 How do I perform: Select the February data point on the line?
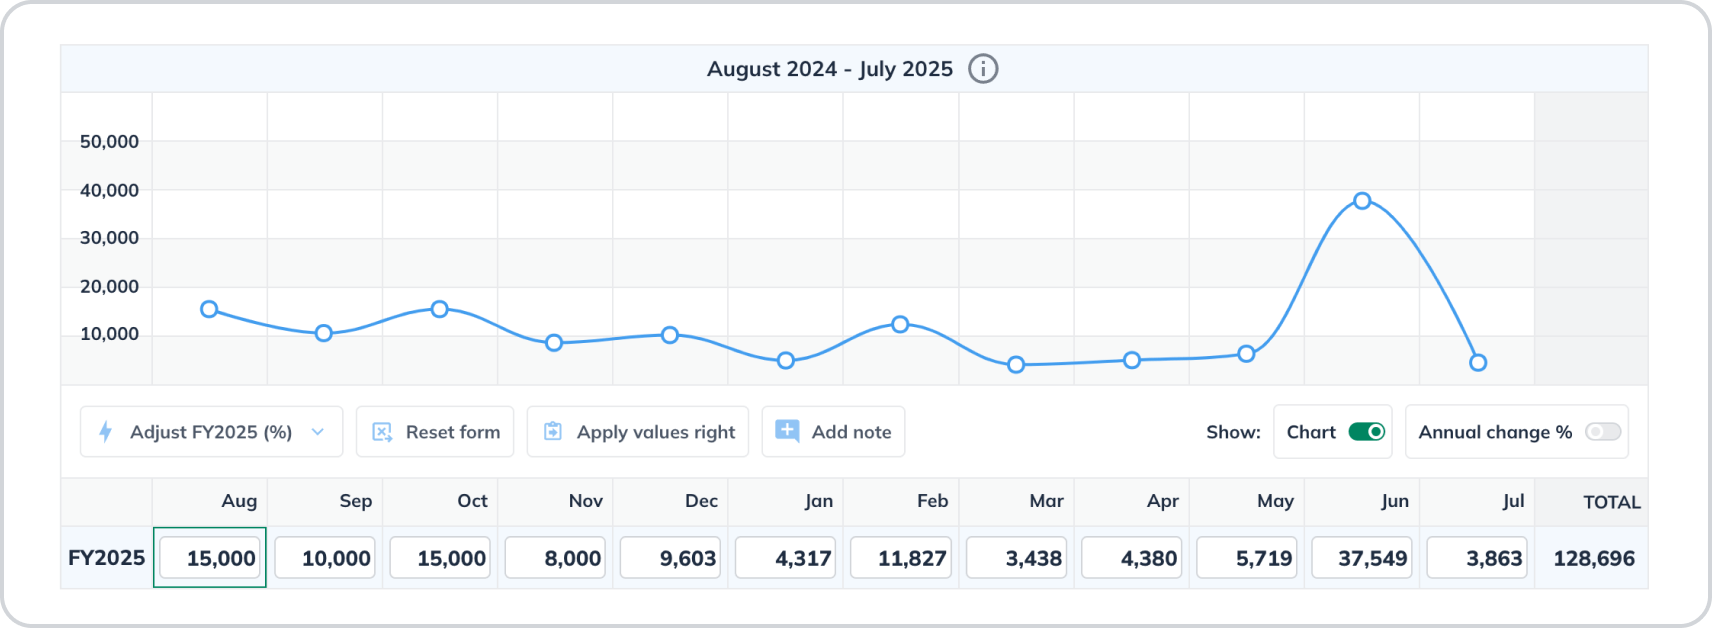pos(900,325)
